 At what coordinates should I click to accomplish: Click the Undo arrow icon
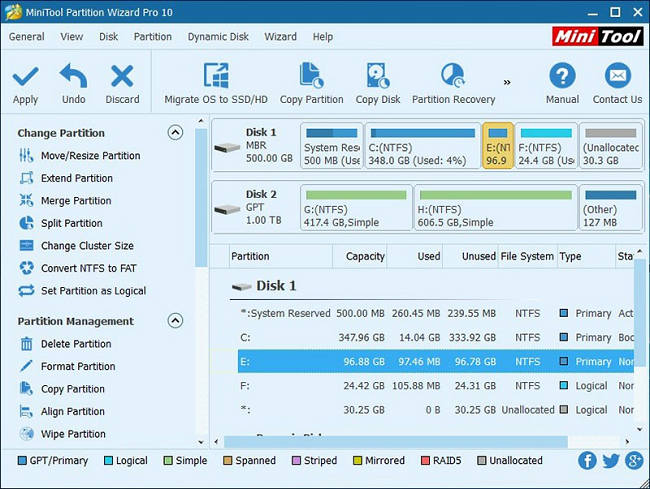73,76
